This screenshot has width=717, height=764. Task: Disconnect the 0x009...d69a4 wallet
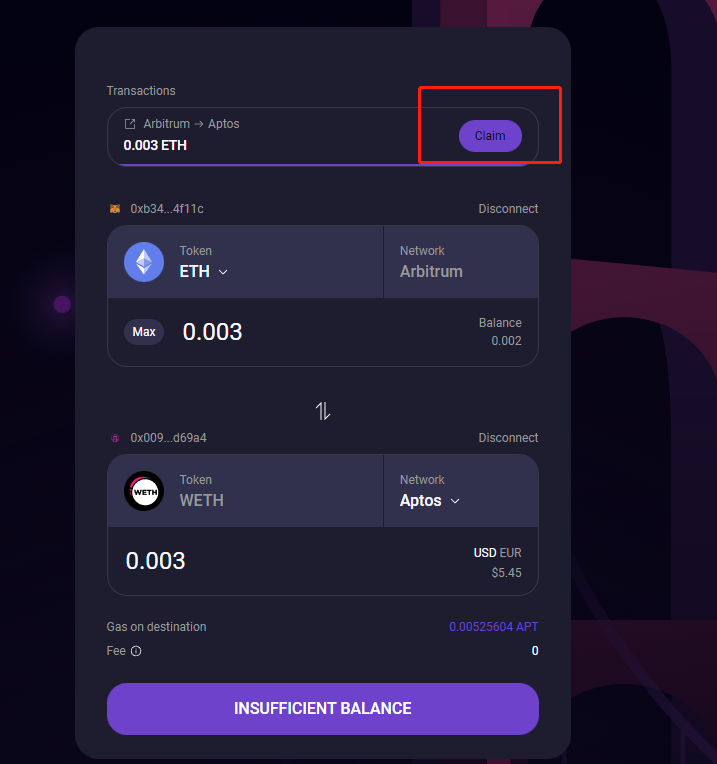pos(508,438)
